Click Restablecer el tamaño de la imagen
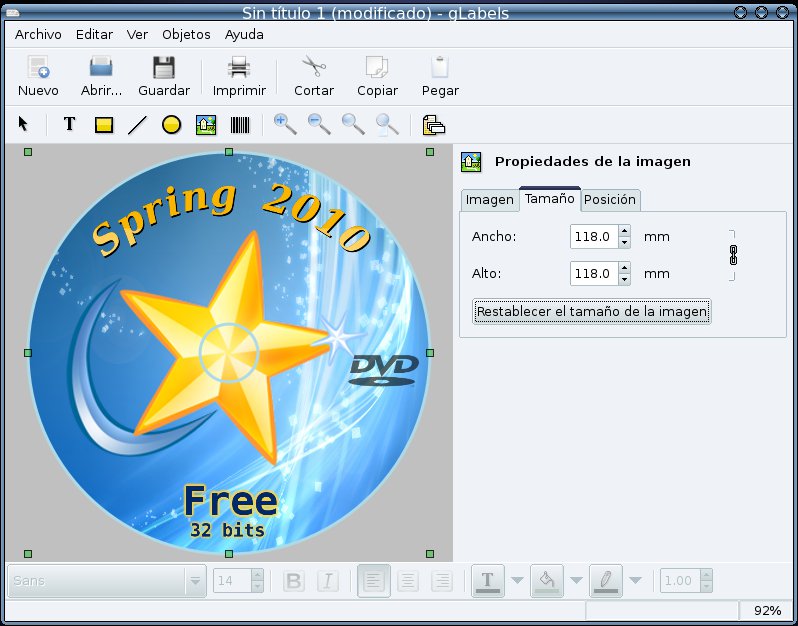Viewport: 798px width, 626px height. pos(591,311)
